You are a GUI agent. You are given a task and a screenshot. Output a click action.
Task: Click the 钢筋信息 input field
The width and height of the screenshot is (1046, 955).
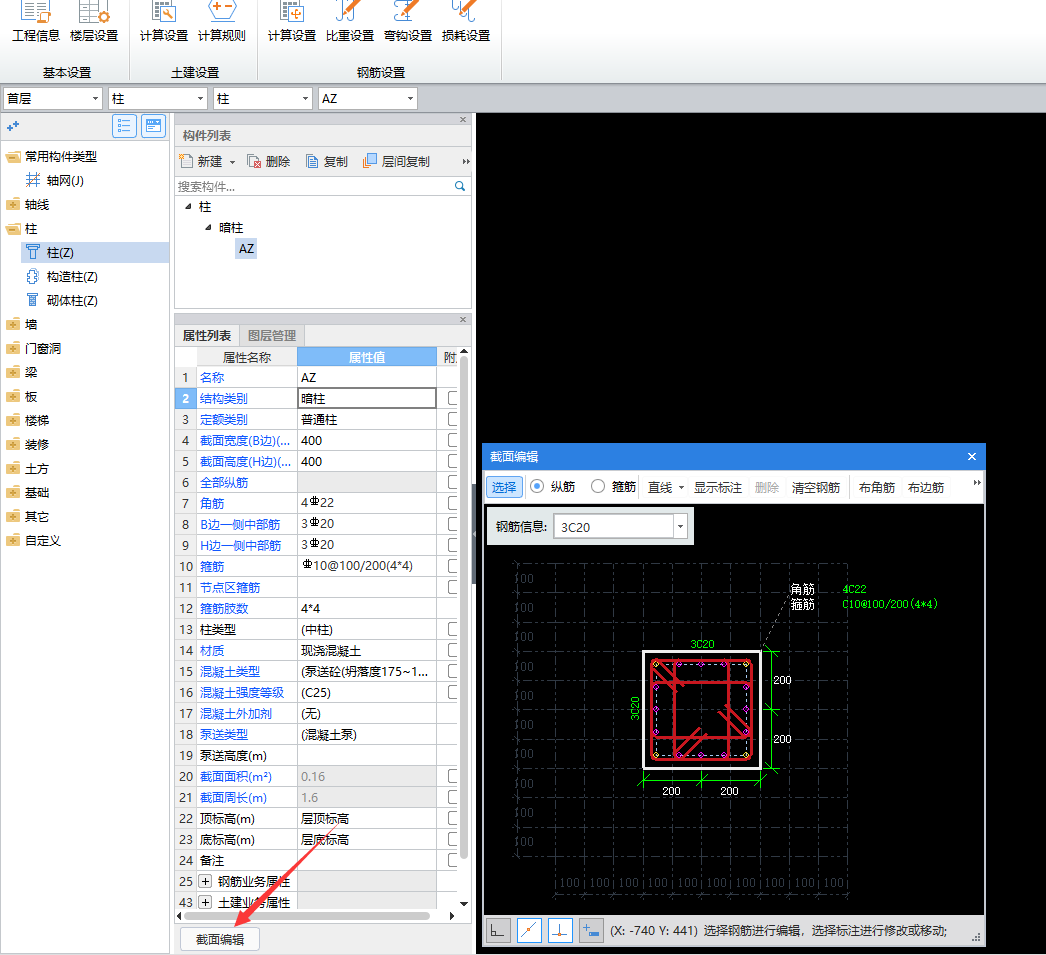(614, 527)
